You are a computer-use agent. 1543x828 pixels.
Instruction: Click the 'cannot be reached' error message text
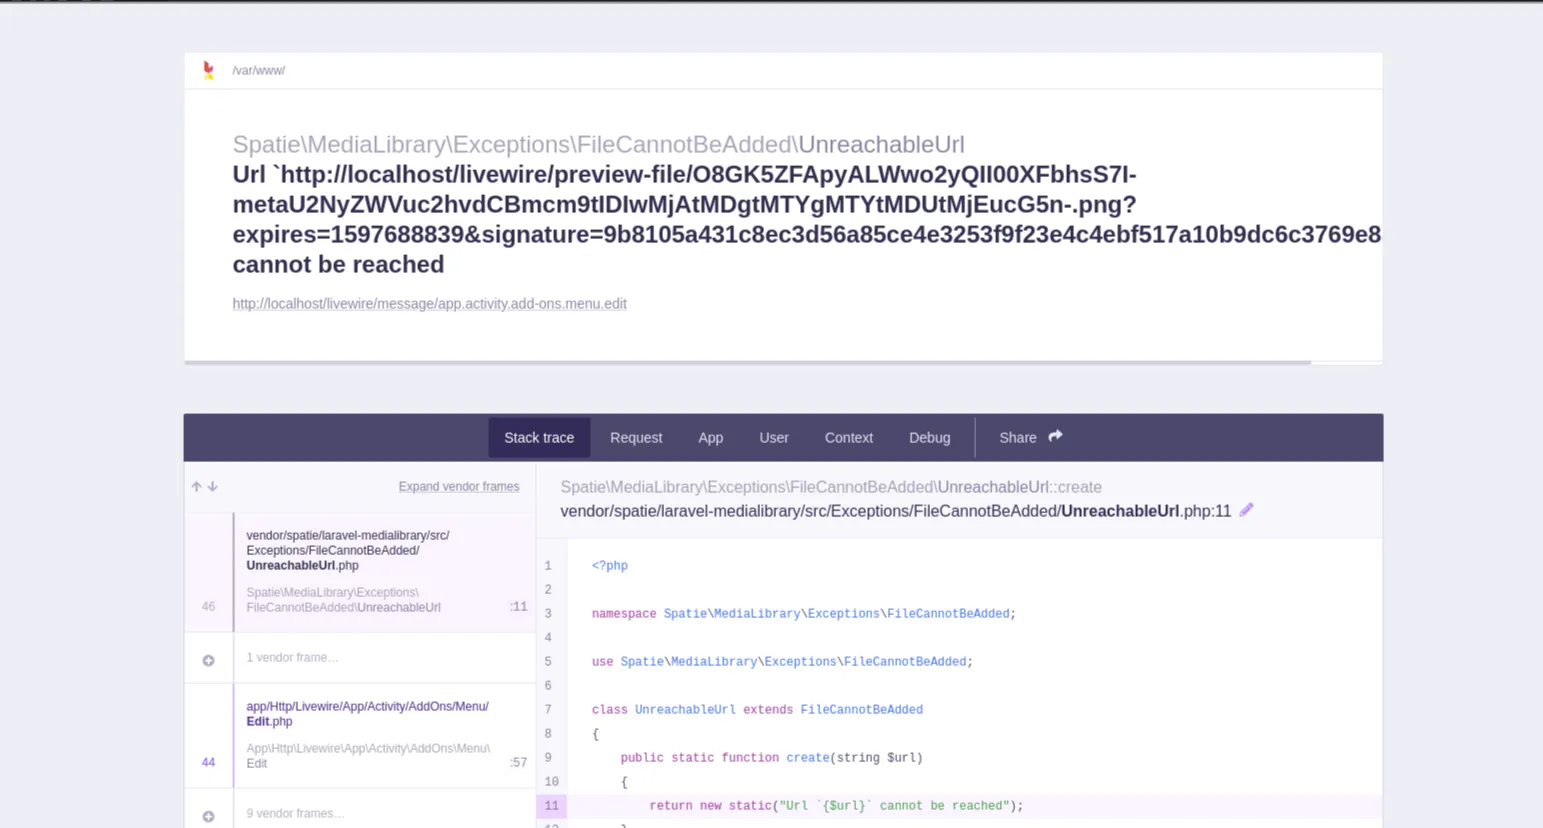(x=338, y=264)
